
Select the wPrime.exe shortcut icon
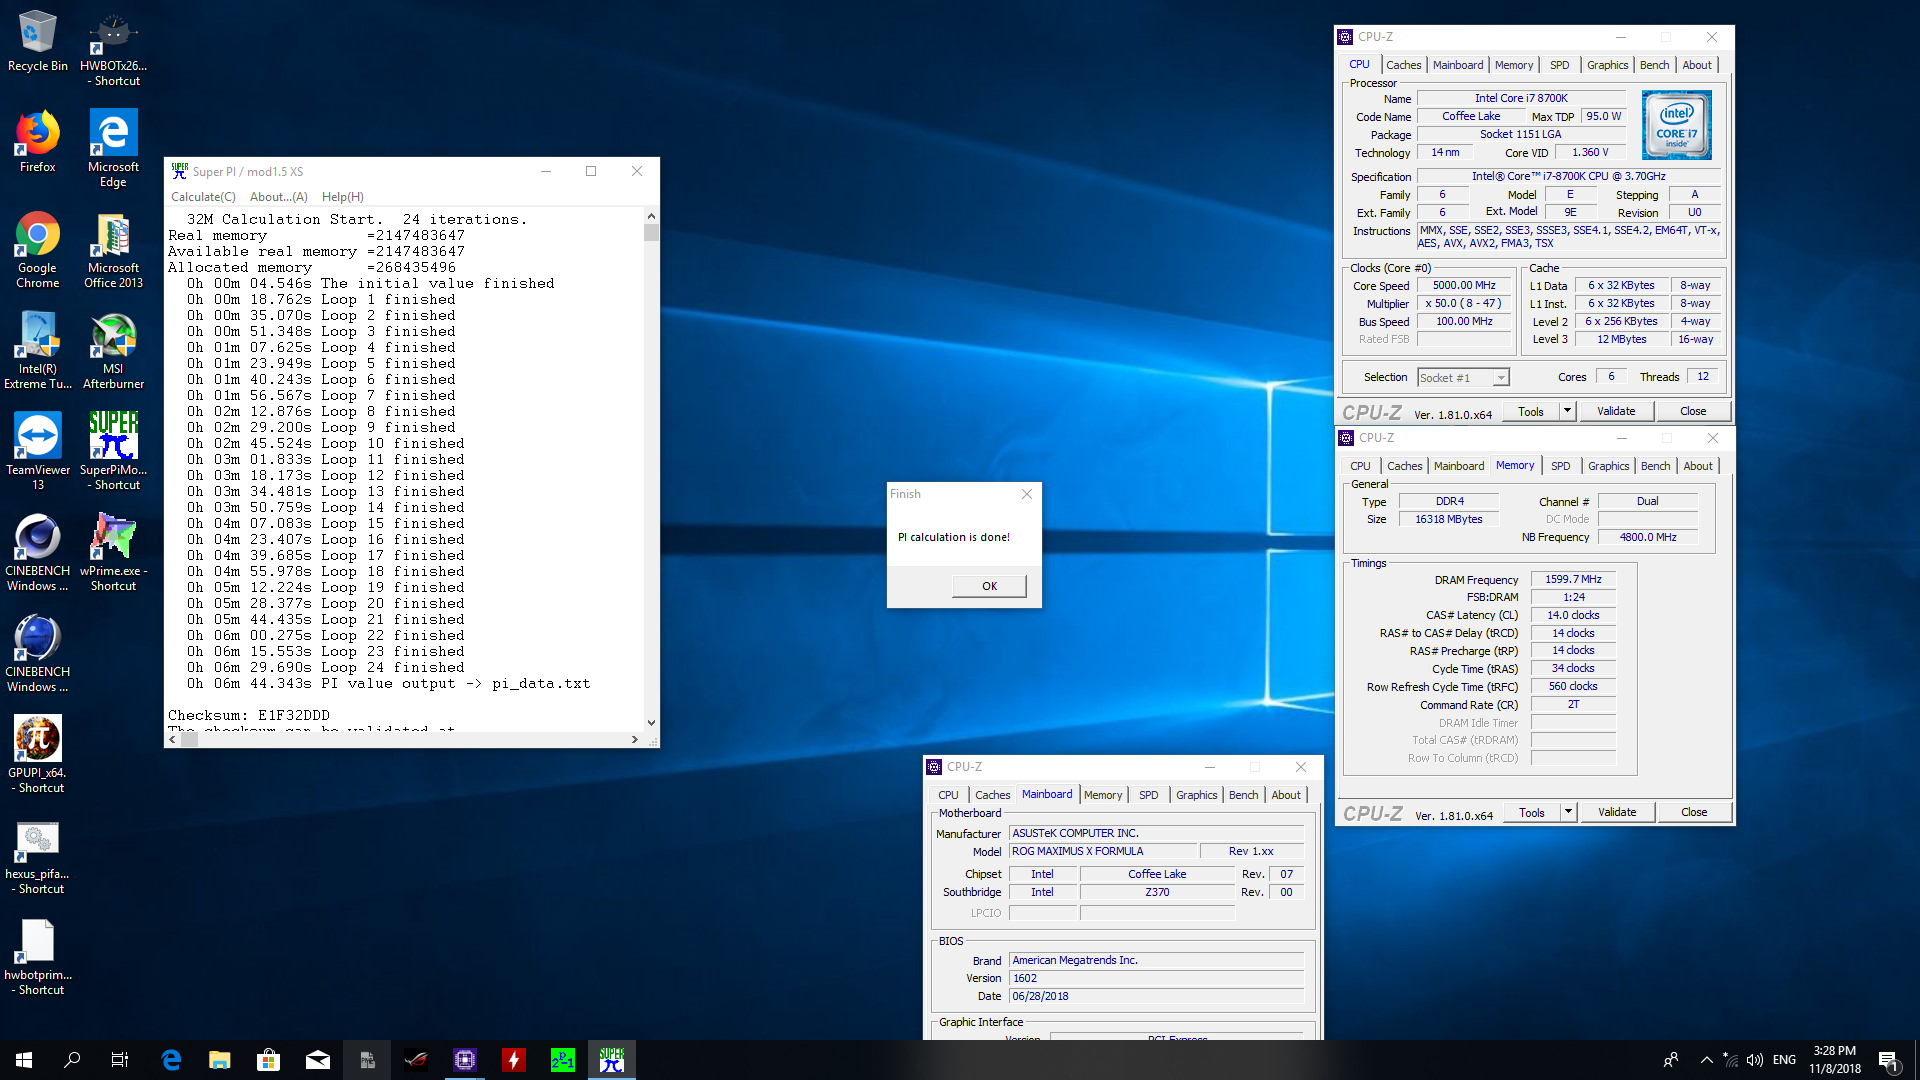click(x=113, y=553)
